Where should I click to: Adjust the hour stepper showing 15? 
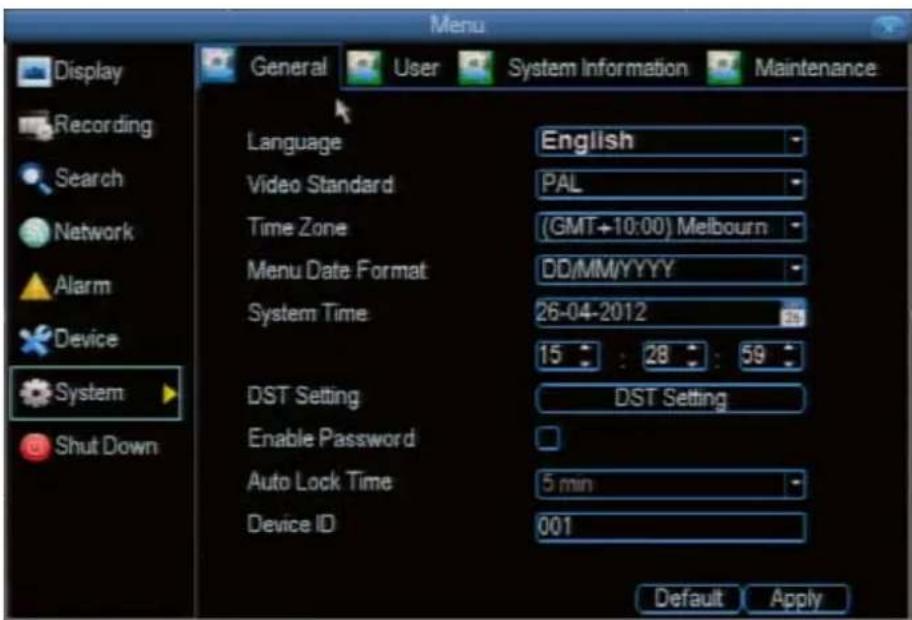(x=568, y=356)
